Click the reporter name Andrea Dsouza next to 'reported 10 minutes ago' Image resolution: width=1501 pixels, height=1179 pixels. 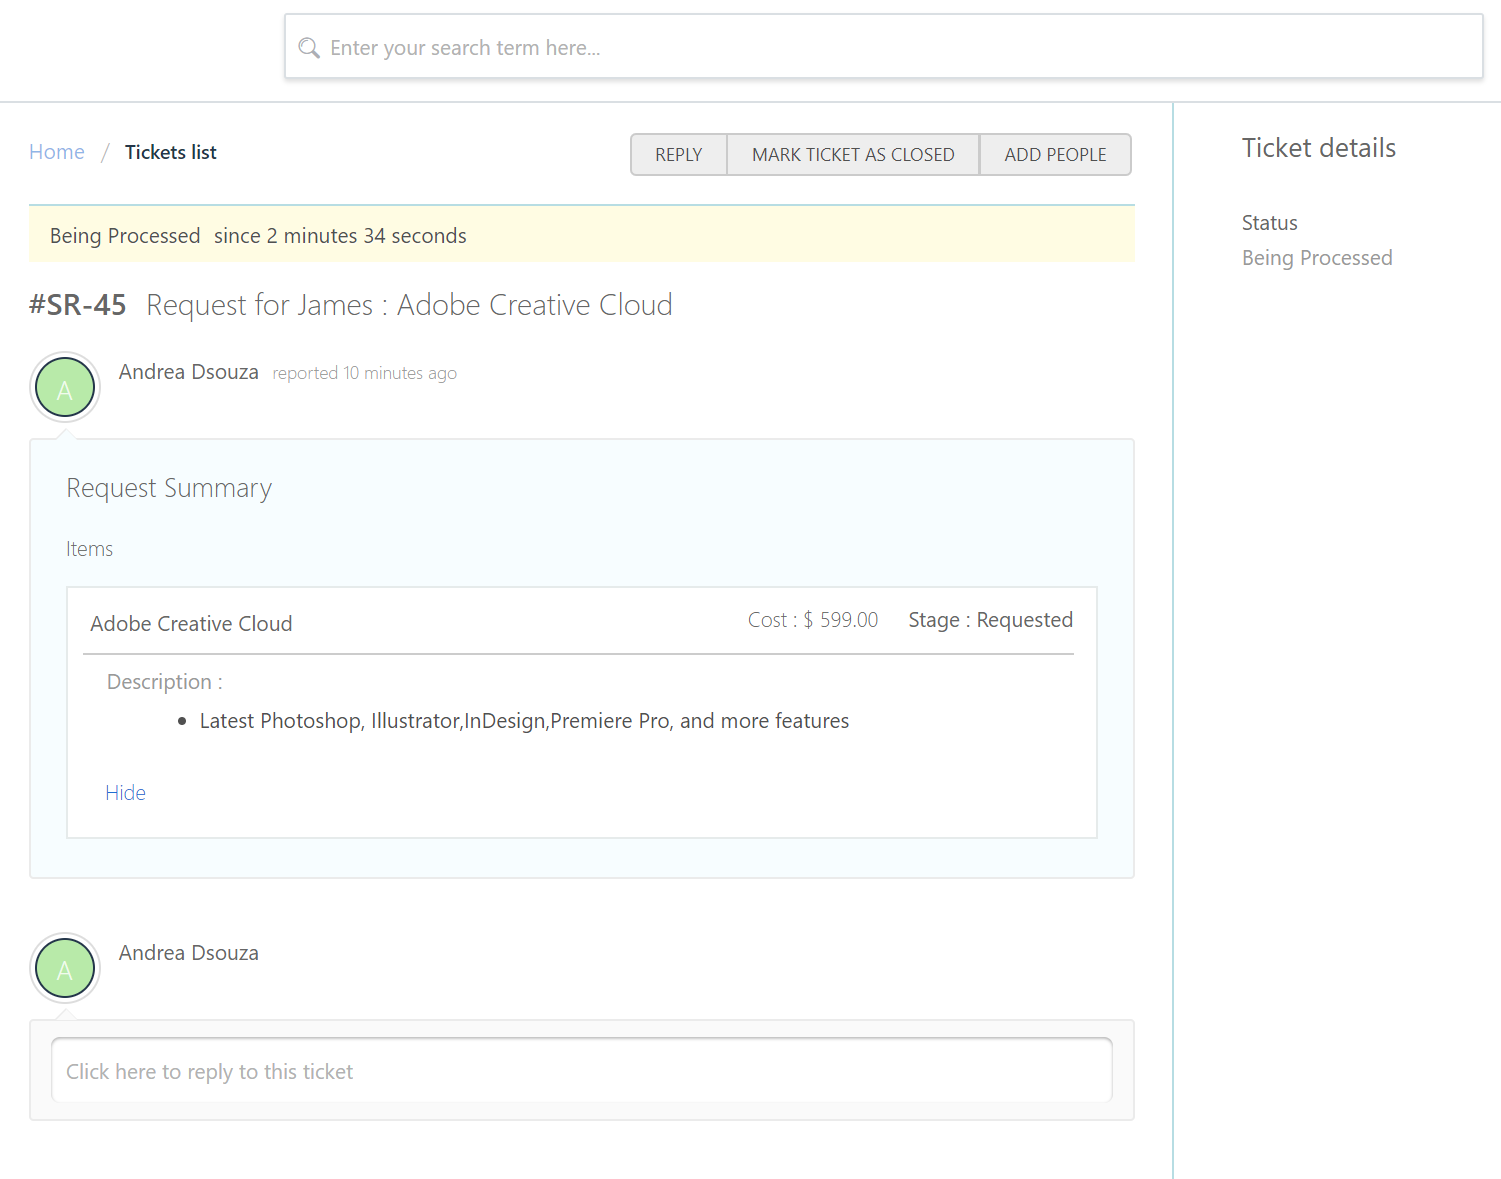[x=189, y=372]
